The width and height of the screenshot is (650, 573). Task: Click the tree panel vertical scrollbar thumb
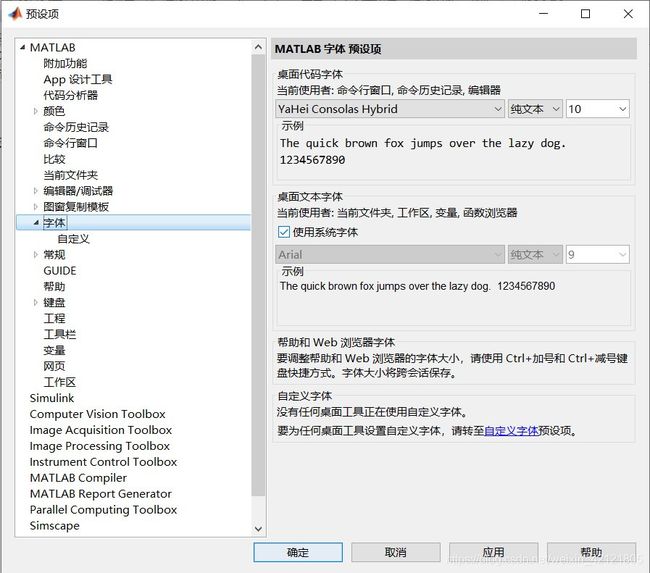point(258,275)
